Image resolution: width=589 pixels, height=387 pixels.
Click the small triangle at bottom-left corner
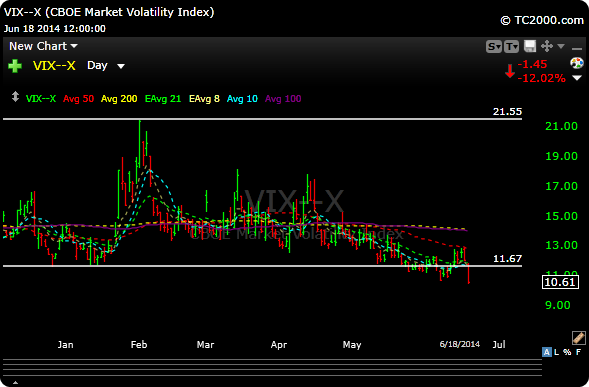15,383
